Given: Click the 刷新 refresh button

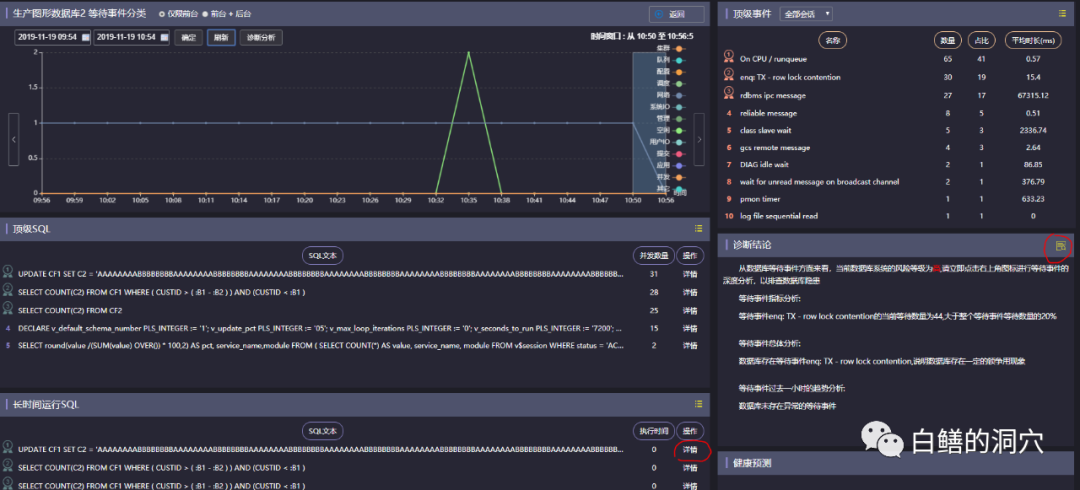Looking at the screenshot, I should 221,37.
